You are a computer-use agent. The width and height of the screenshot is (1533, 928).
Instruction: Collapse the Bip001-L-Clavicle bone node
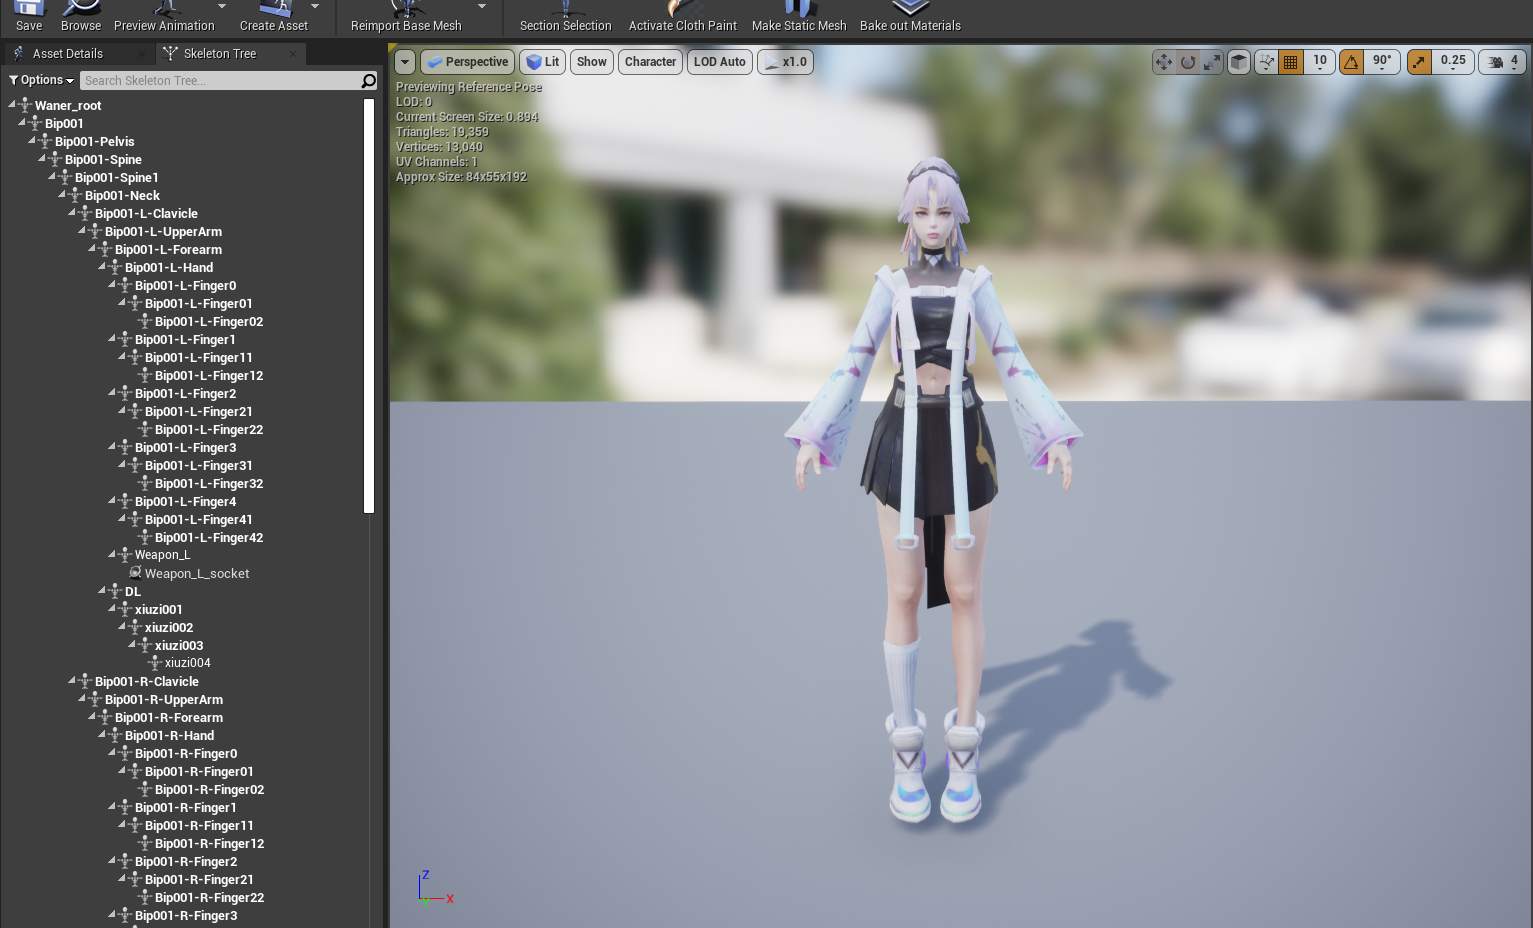coord(73,213)
